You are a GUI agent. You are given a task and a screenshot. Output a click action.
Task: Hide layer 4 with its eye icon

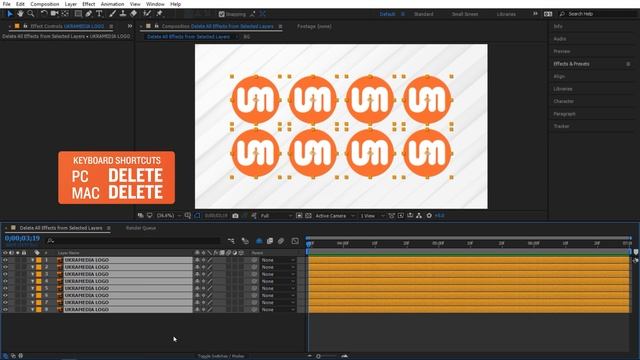click(5, 281)
